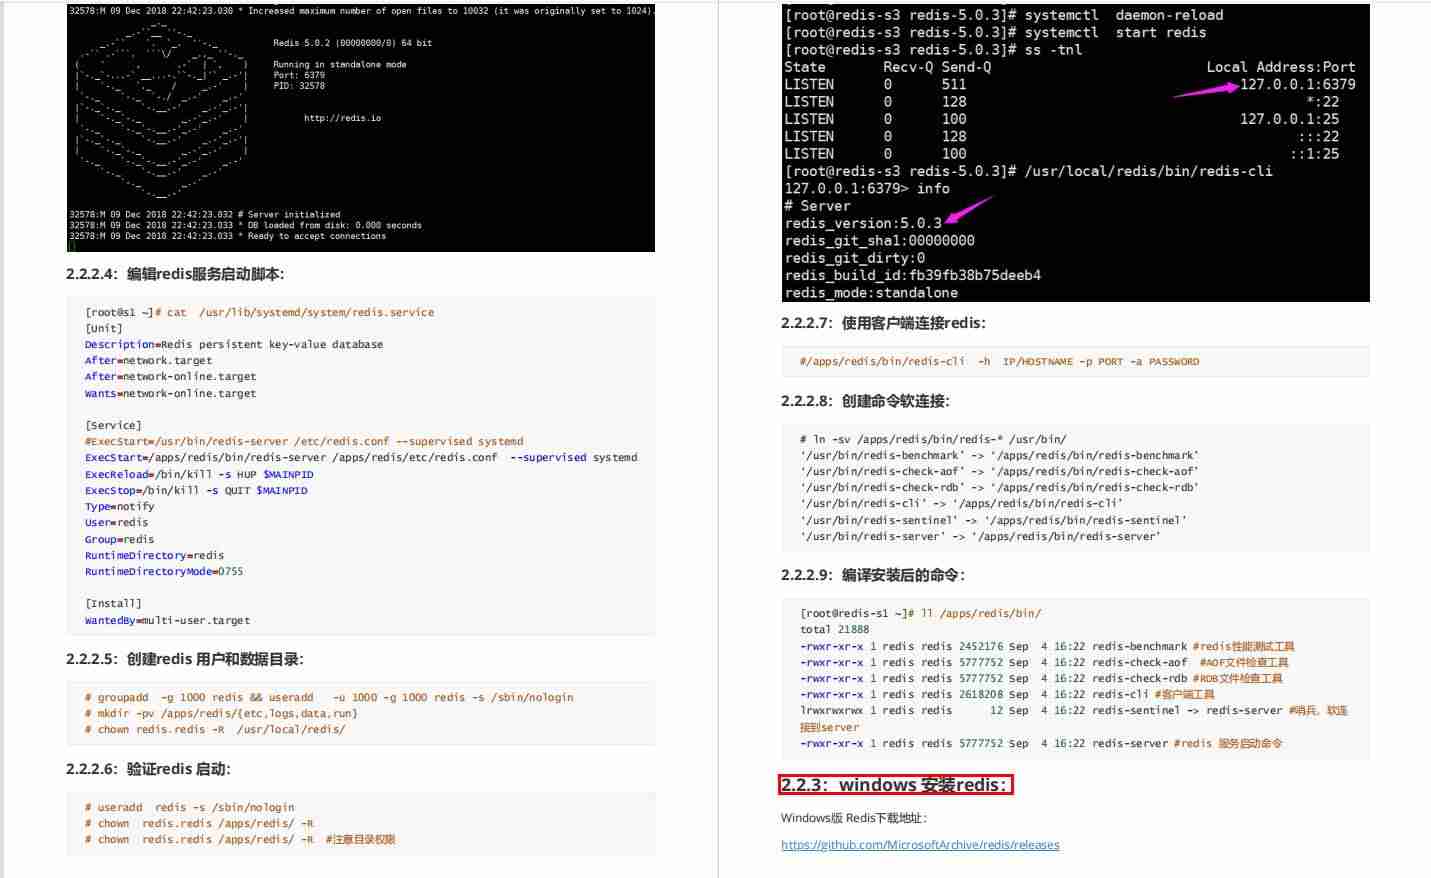The height and width of the screenshot is (878, 1431).
Task: Click the "# groupadd -g 1000 redis" command line
Action: 329,697
